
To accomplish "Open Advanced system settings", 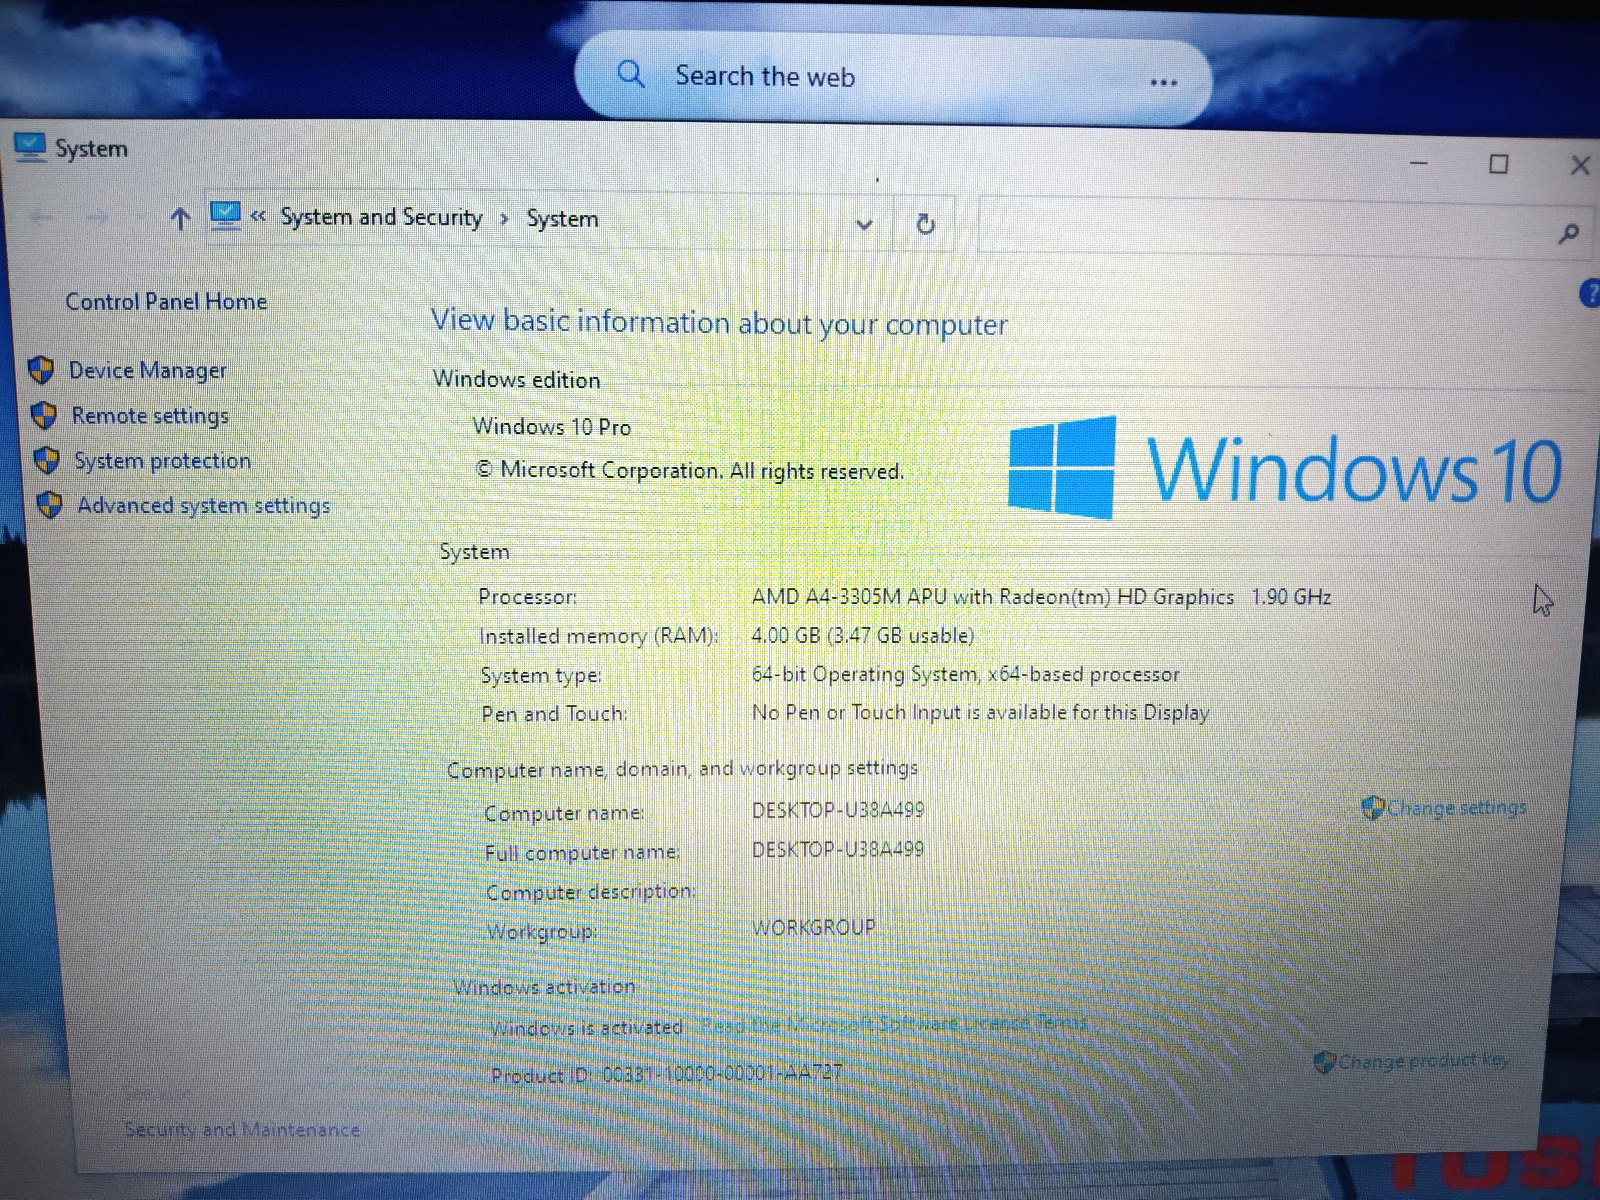I will (x=204, y=505).
